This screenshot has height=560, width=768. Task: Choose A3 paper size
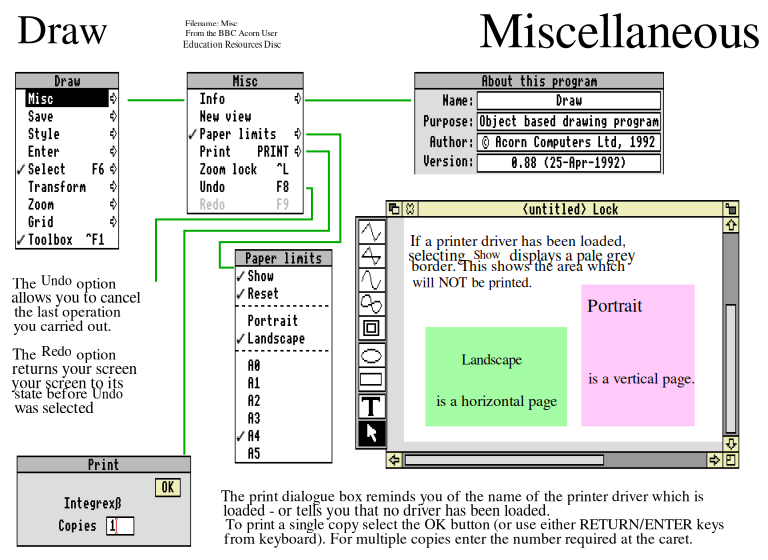pos(284,418)
